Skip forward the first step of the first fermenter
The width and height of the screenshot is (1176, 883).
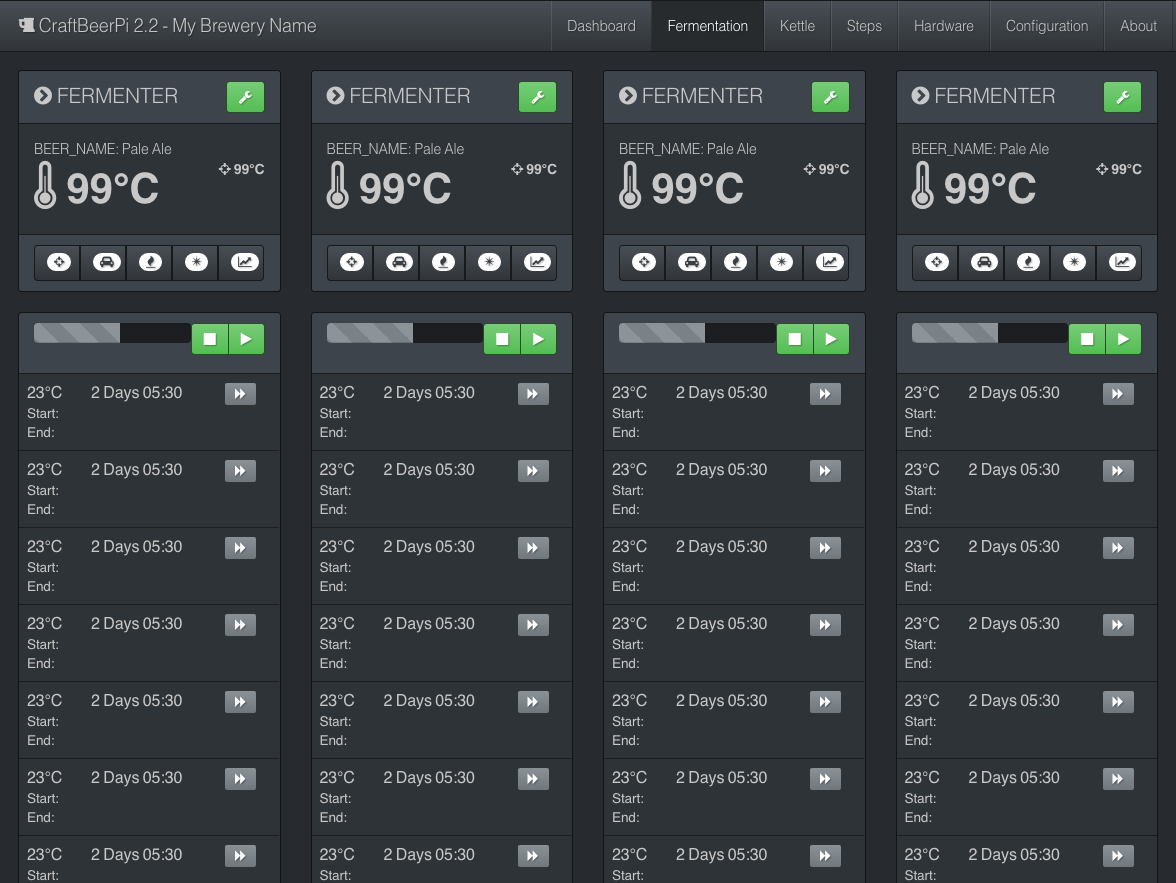tap(240, 394)
